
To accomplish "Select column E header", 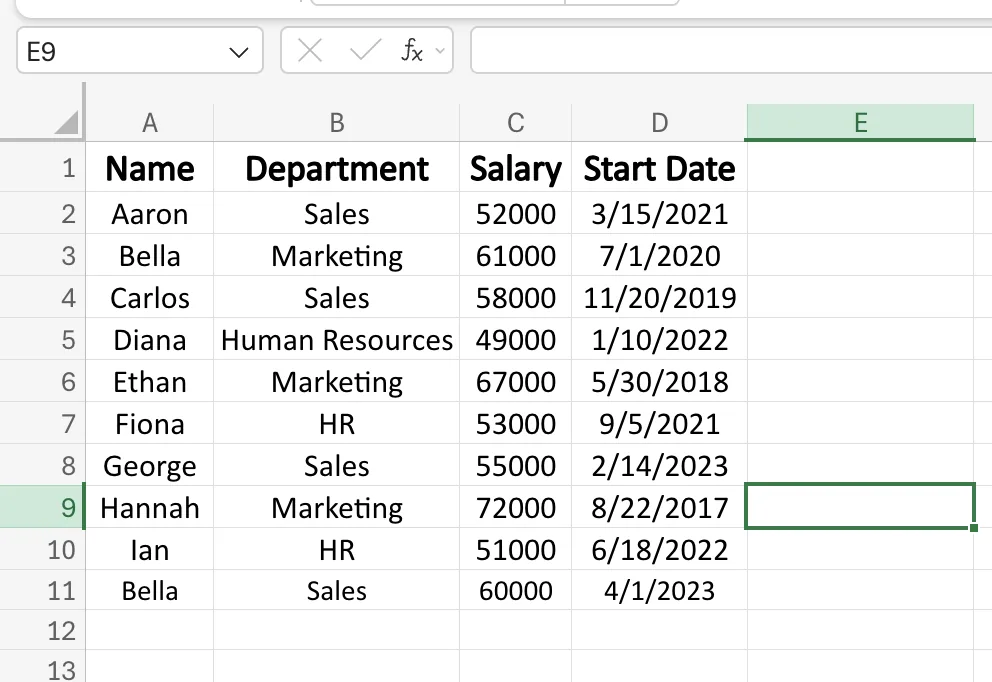I will (860, 123).
